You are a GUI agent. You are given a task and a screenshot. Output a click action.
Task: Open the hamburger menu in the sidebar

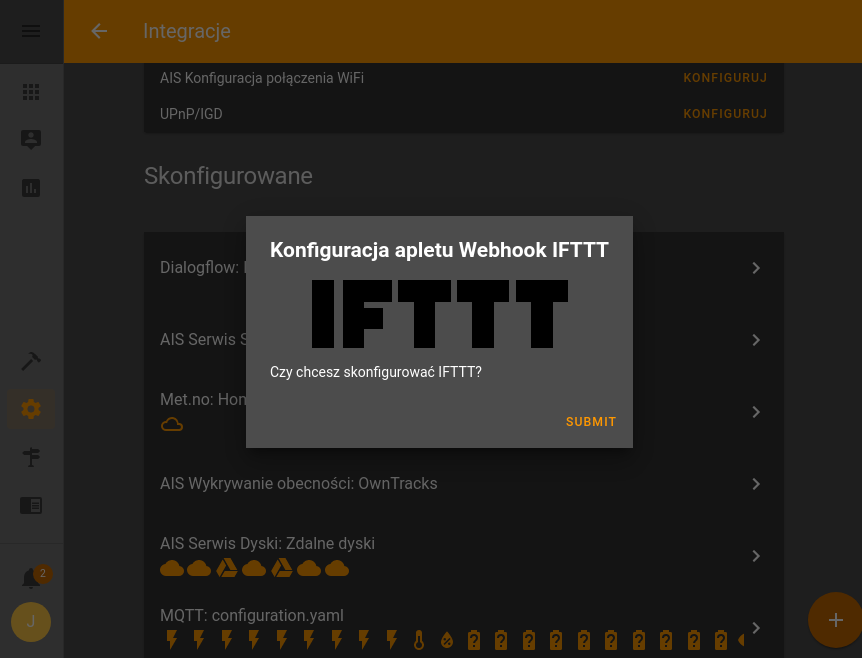pyautogui.click(x=31, y=31)
